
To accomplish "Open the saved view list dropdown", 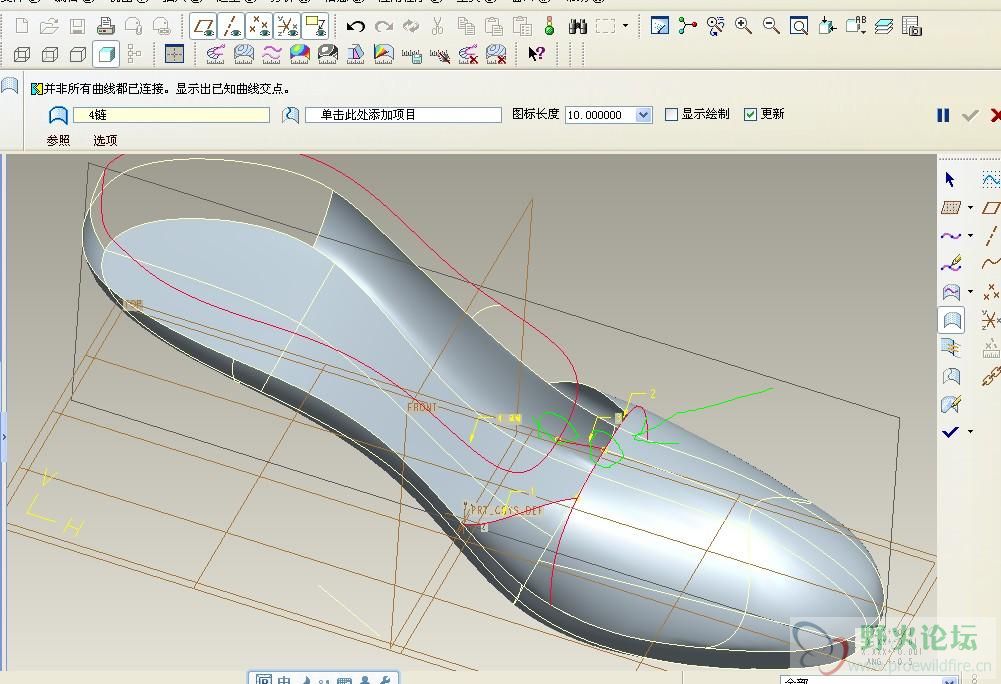I will click(855, 26).
